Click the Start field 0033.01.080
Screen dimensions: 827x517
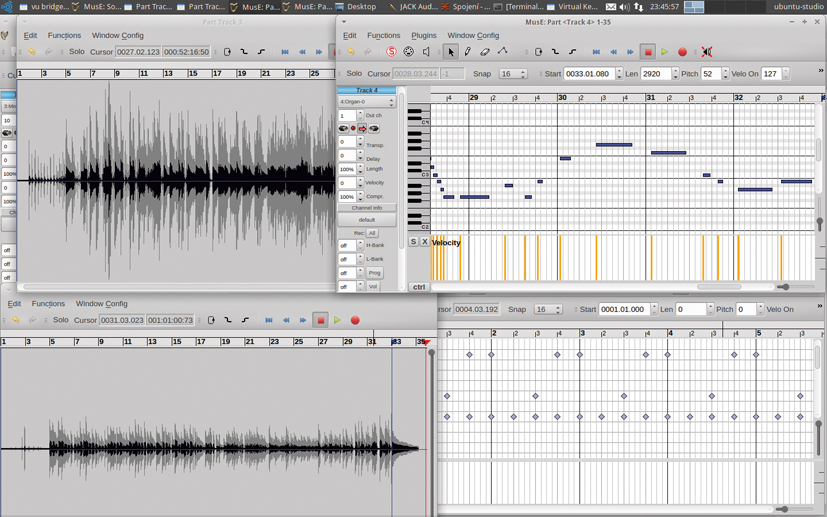pos(589,74)
